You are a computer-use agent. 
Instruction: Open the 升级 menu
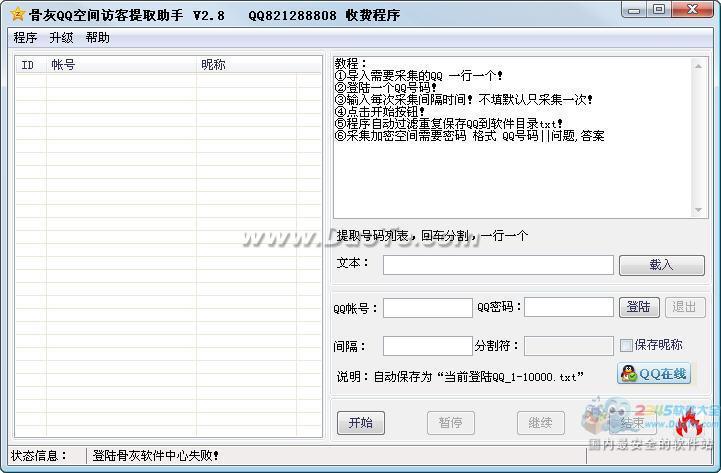coord(61,38)
